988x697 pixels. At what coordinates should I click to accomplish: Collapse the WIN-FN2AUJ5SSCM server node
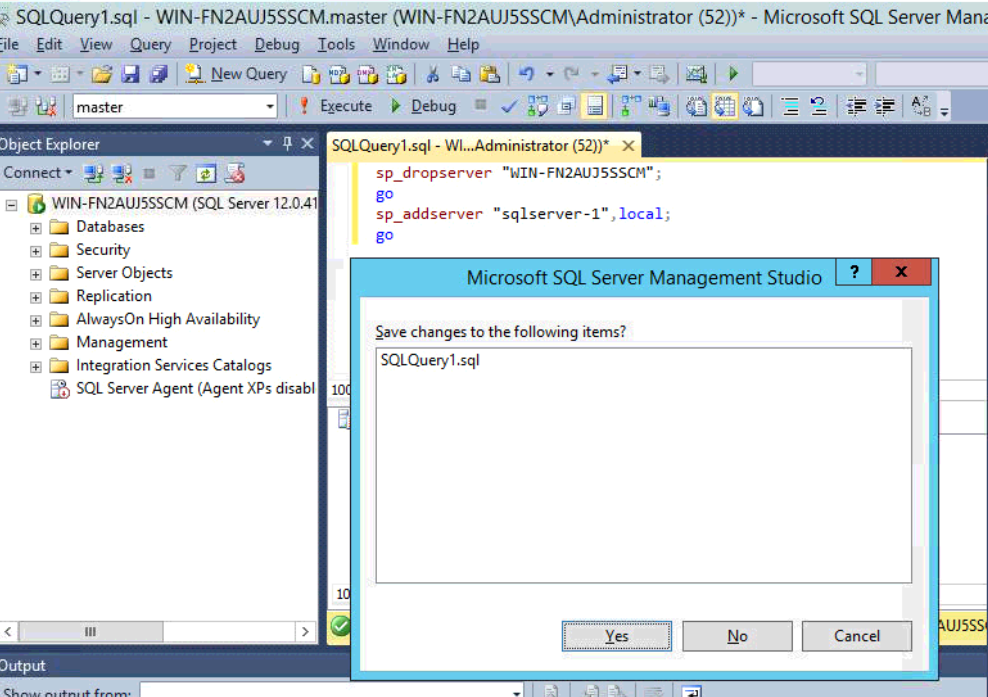[11, 205]
